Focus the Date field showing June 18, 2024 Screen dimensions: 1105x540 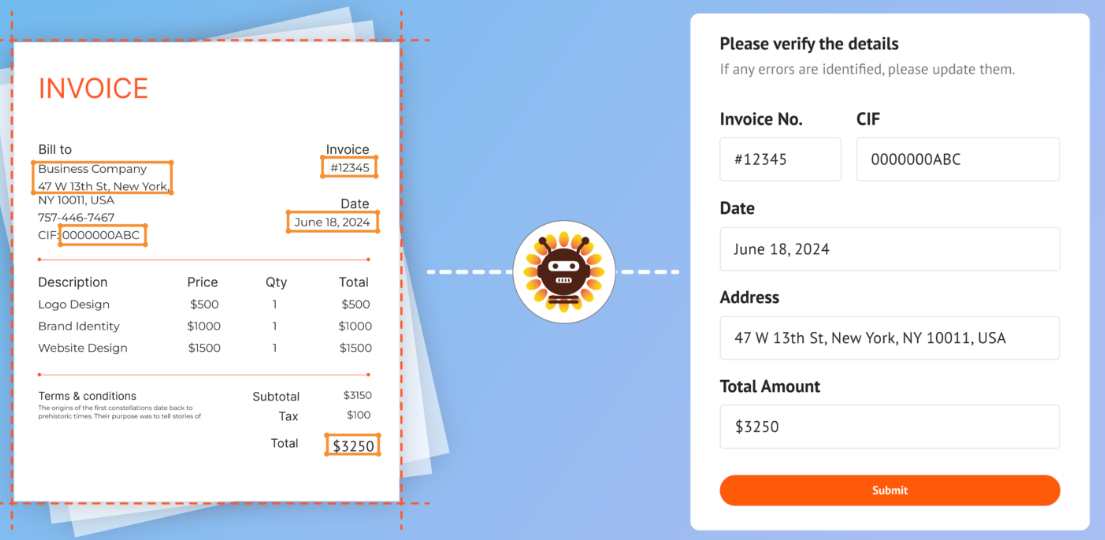pyautogui.click(x=889, y=249)
